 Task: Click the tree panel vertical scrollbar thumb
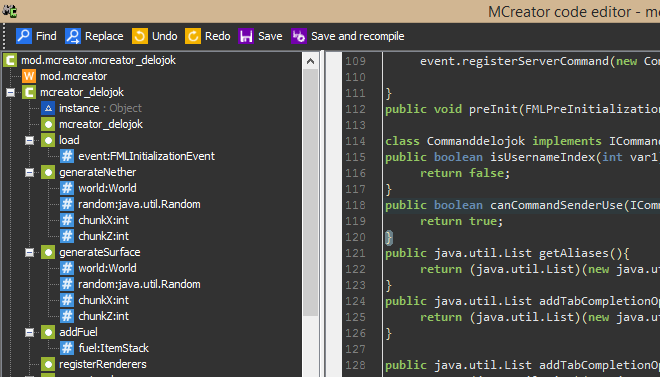311,193
